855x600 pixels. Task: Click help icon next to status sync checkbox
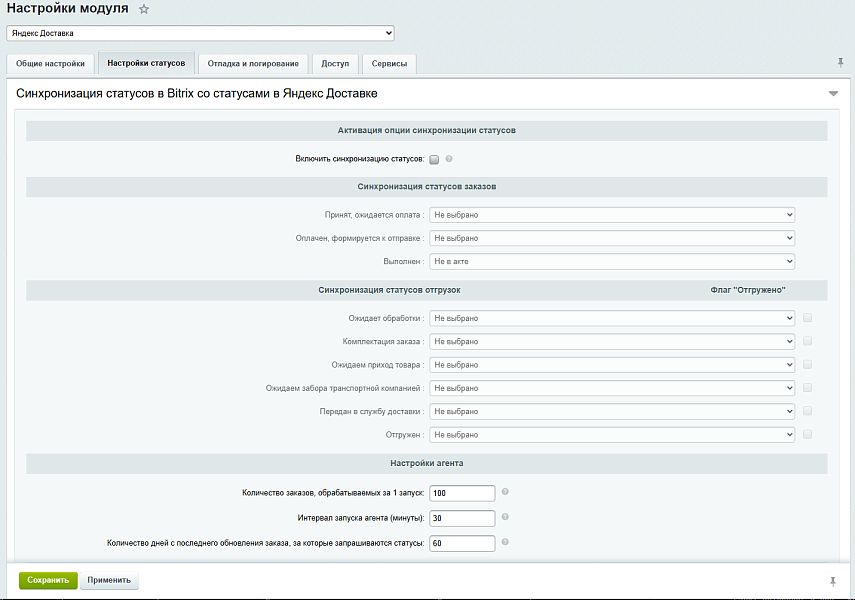450,159
